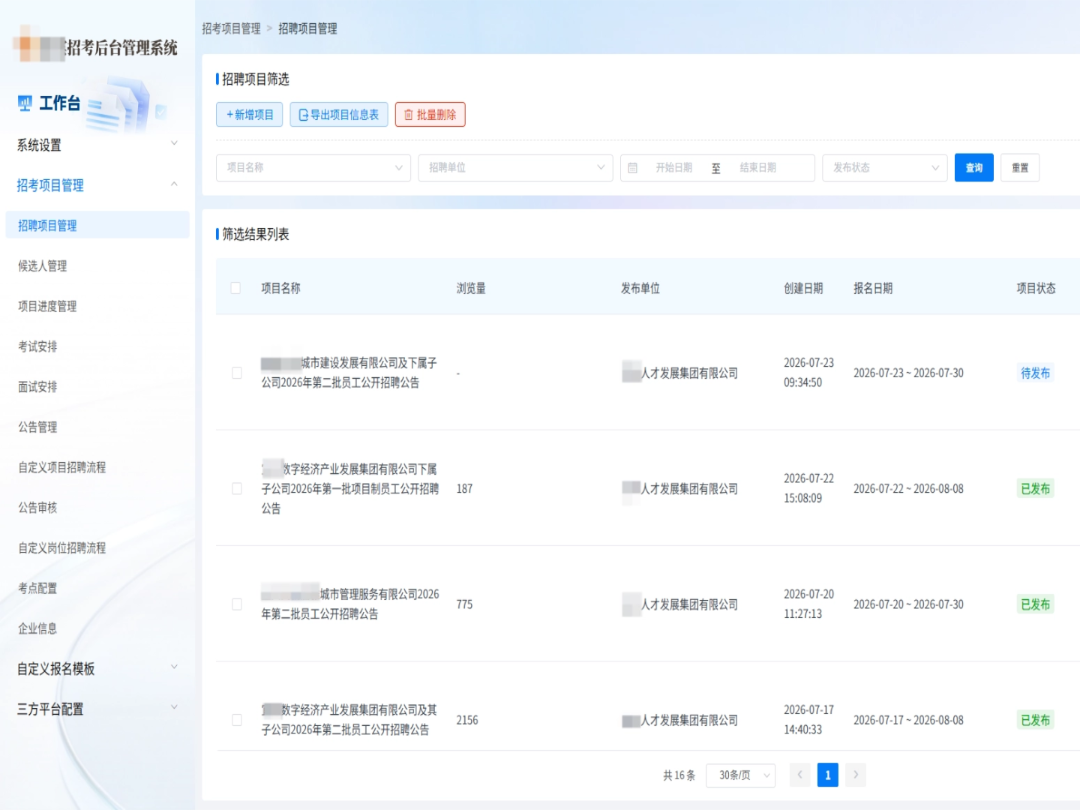Screen dimensions: 1080x810
Task: Click the 新增项目 button
Action: click(249, 114)
